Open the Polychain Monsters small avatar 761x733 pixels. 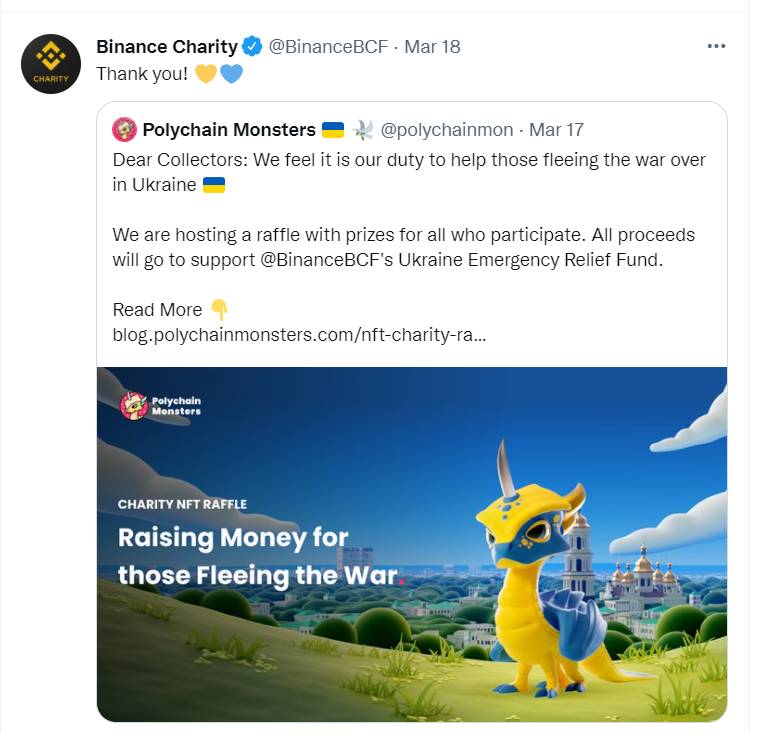(124, 130)
